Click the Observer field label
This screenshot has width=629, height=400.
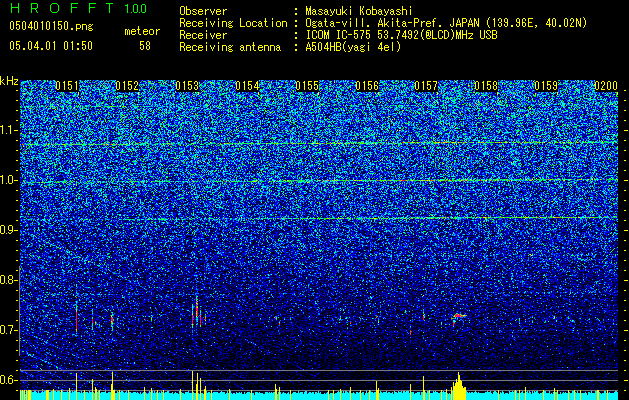(x=203, y=12)
